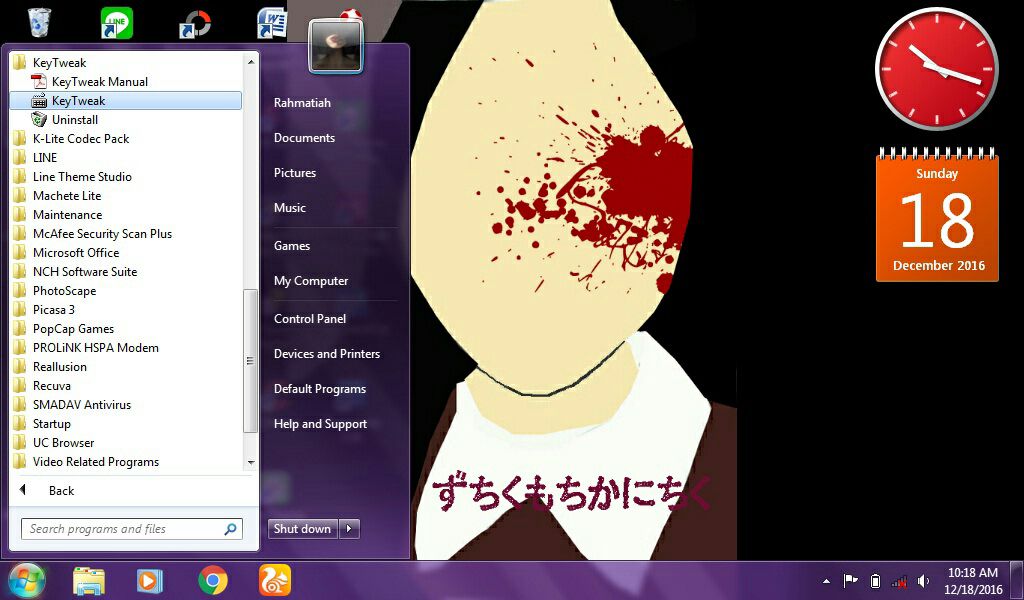This screenshot has height=600, width=1024.
Task: Expand the LINE folder
Action: (x=44, y=157)
